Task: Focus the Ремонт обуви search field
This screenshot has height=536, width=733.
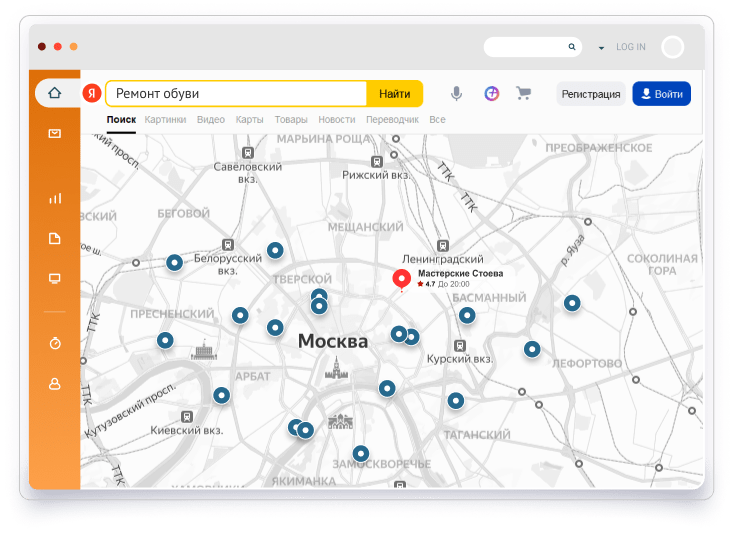Action: (x=237, y=94)
